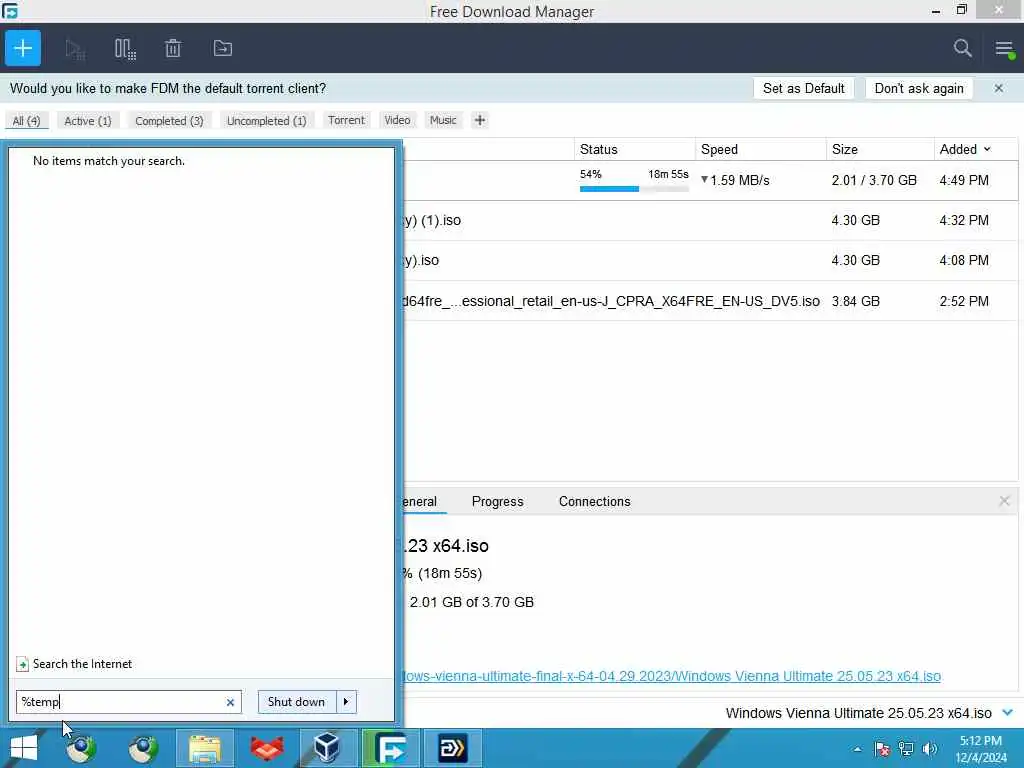Move download using the folder arrow icon
The height and width of the screenshot is (768, 1024).
(223, 48)
